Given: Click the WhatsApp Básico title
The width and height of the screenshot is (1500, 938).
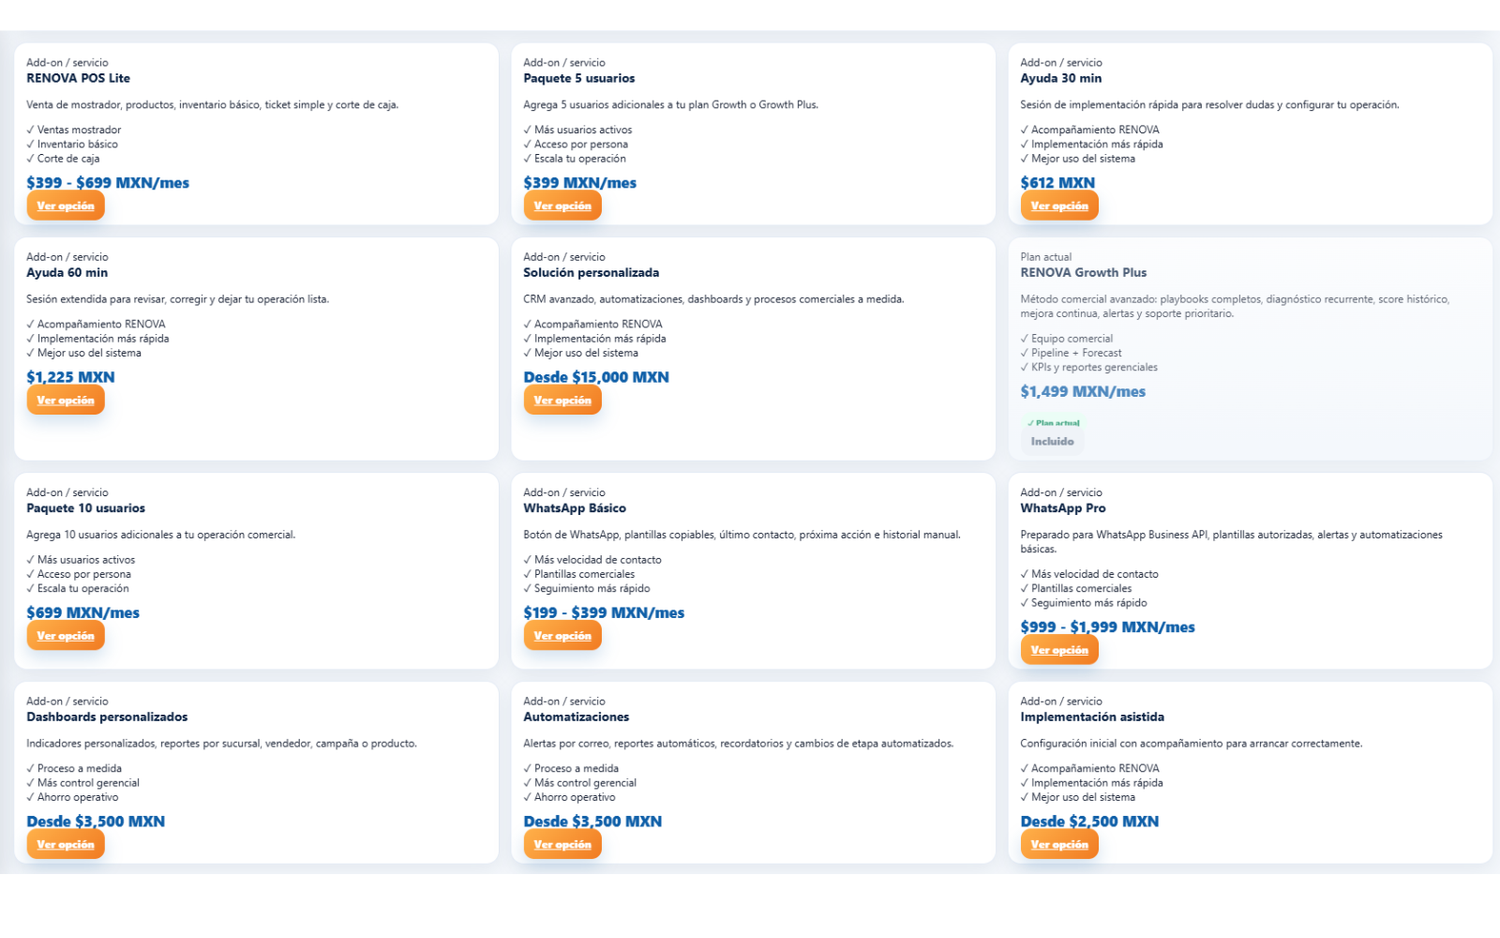Looking at the screenshot, I should (575, 508).
